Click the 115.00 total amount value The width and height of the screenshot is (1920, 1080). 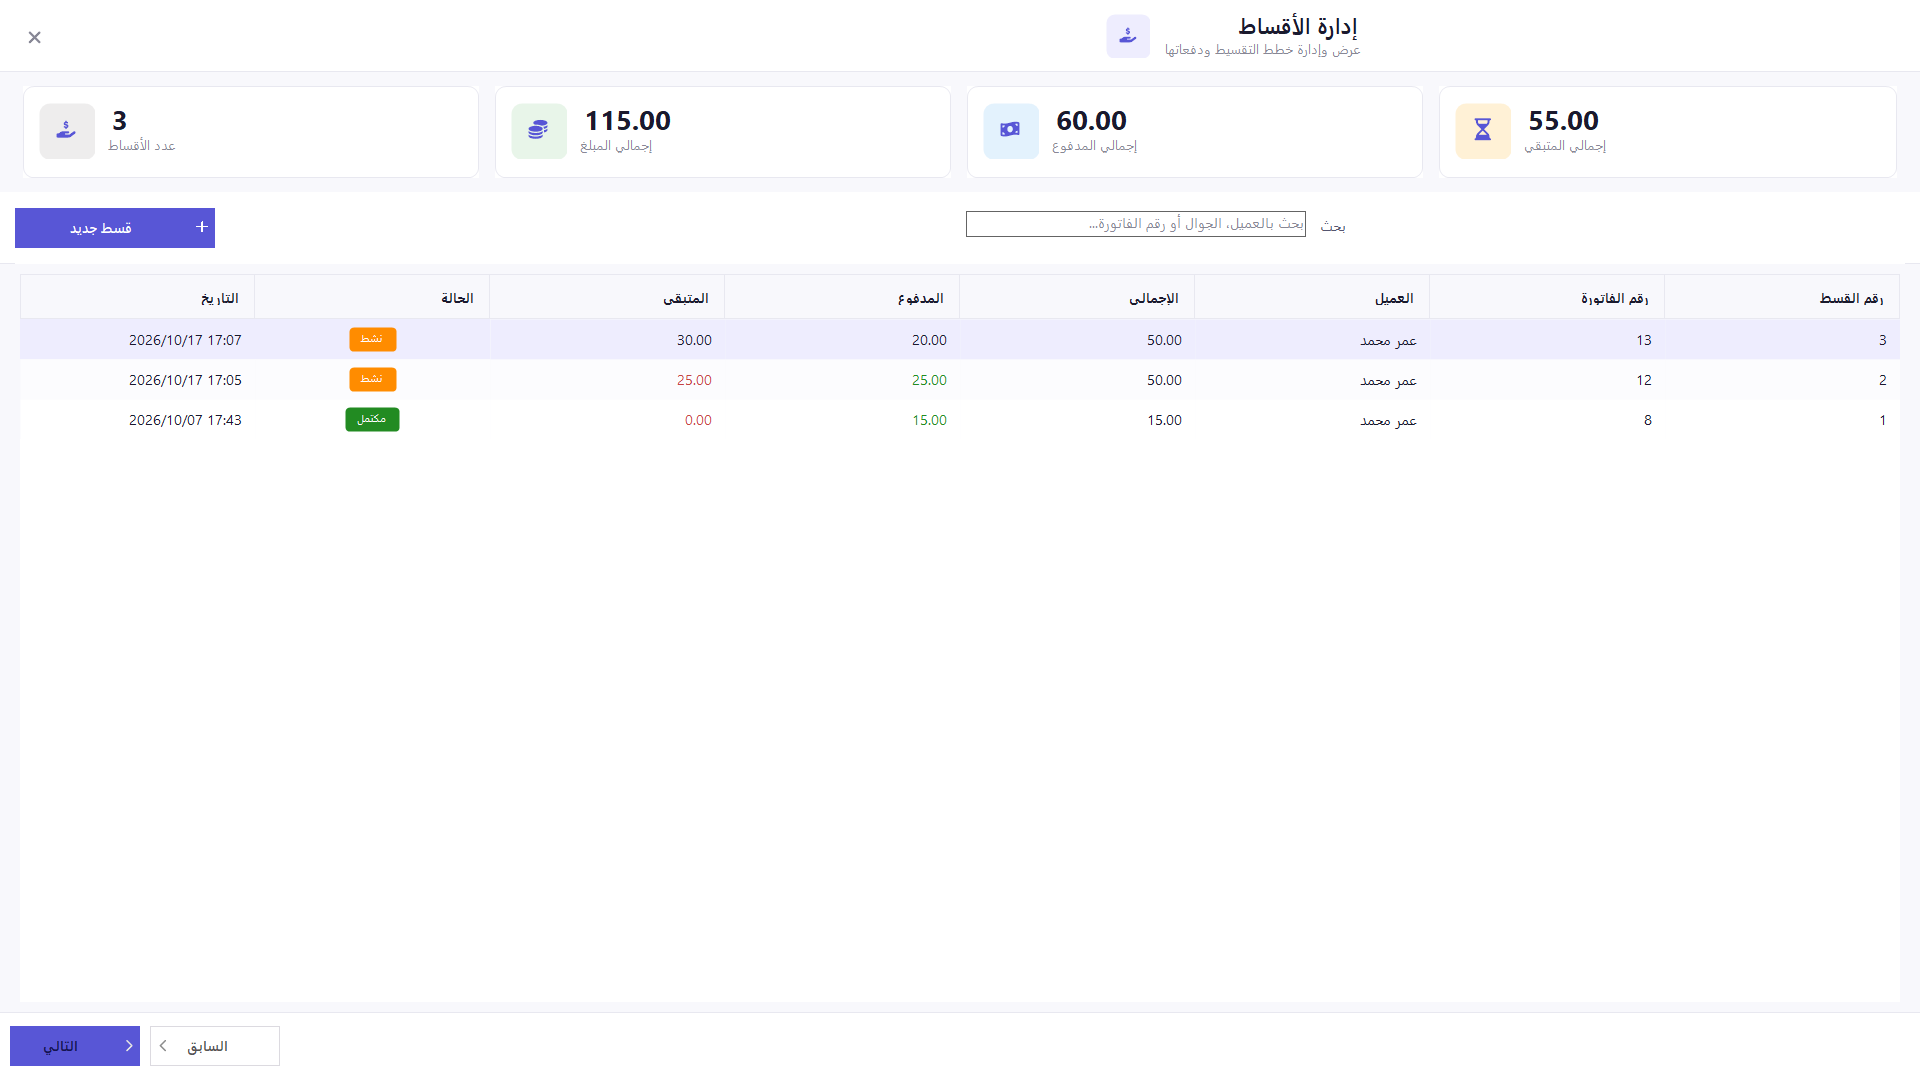[x=627, y=121]
